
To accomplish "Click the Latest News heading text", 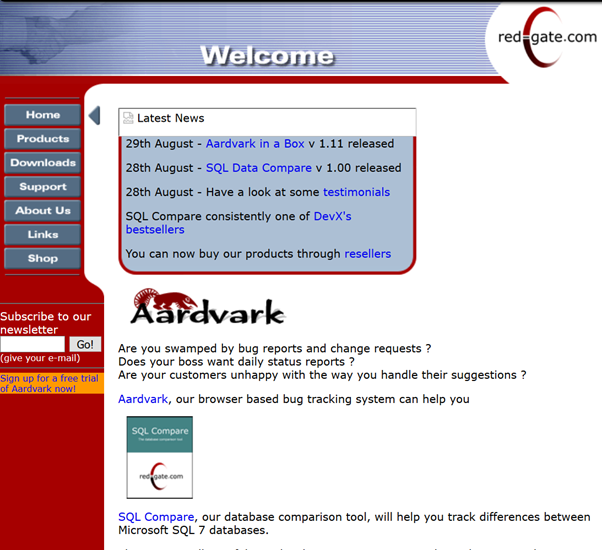I will coord(170,118).
